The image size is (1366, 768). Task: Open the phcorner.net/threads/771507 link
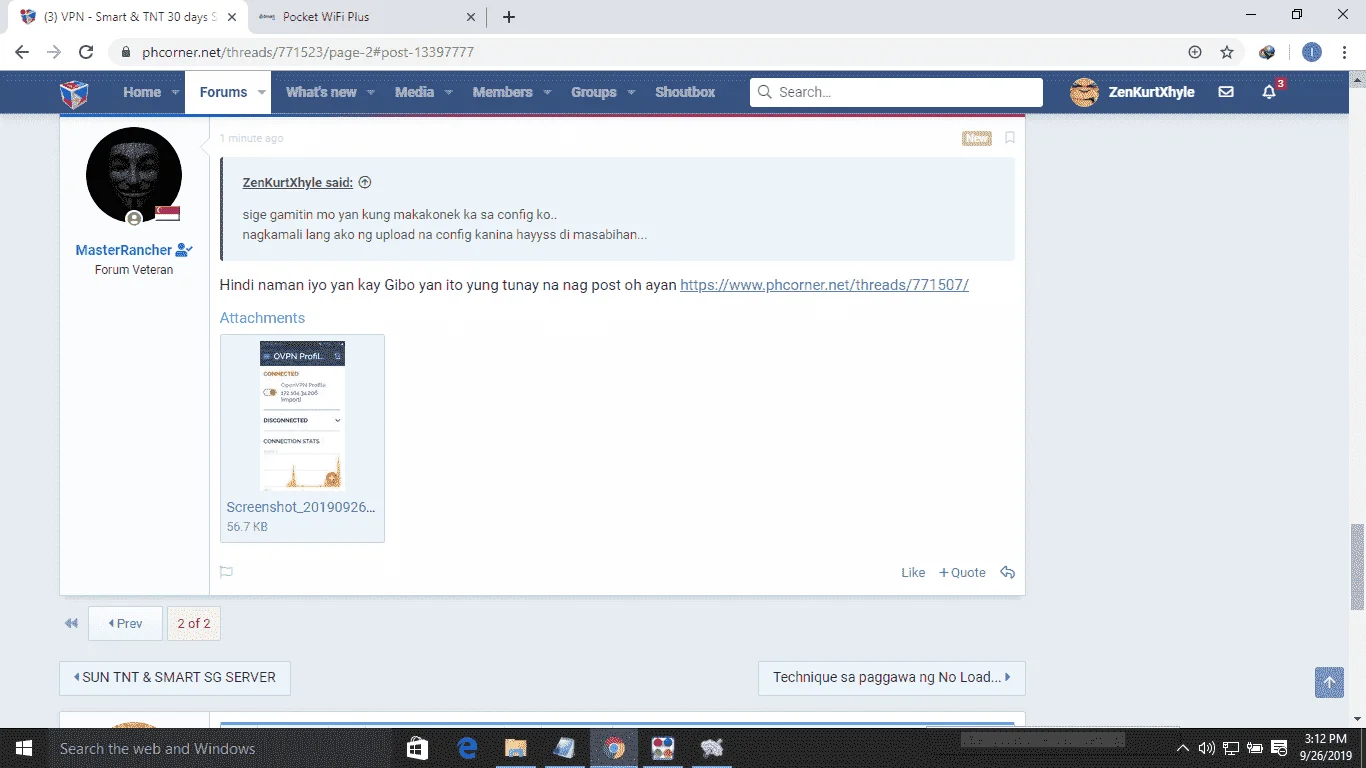coord(824,285)
